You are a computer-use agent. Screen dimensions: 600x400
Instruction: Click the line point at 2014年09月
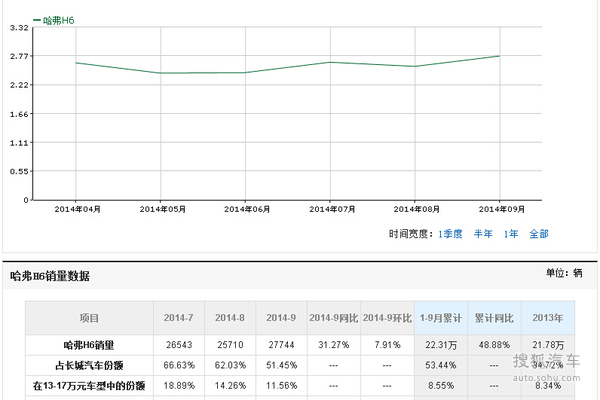coord(499,56)
